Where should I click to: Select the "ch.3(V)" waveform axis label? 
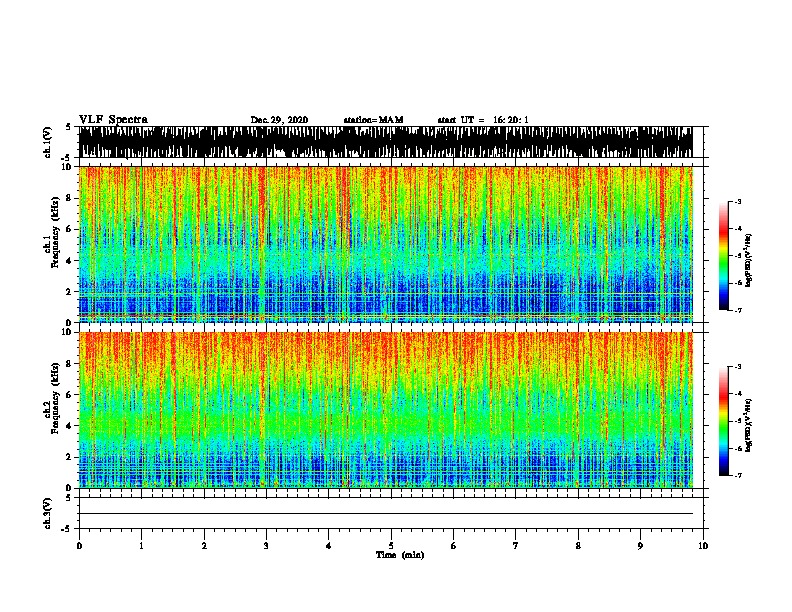point(47,513)
